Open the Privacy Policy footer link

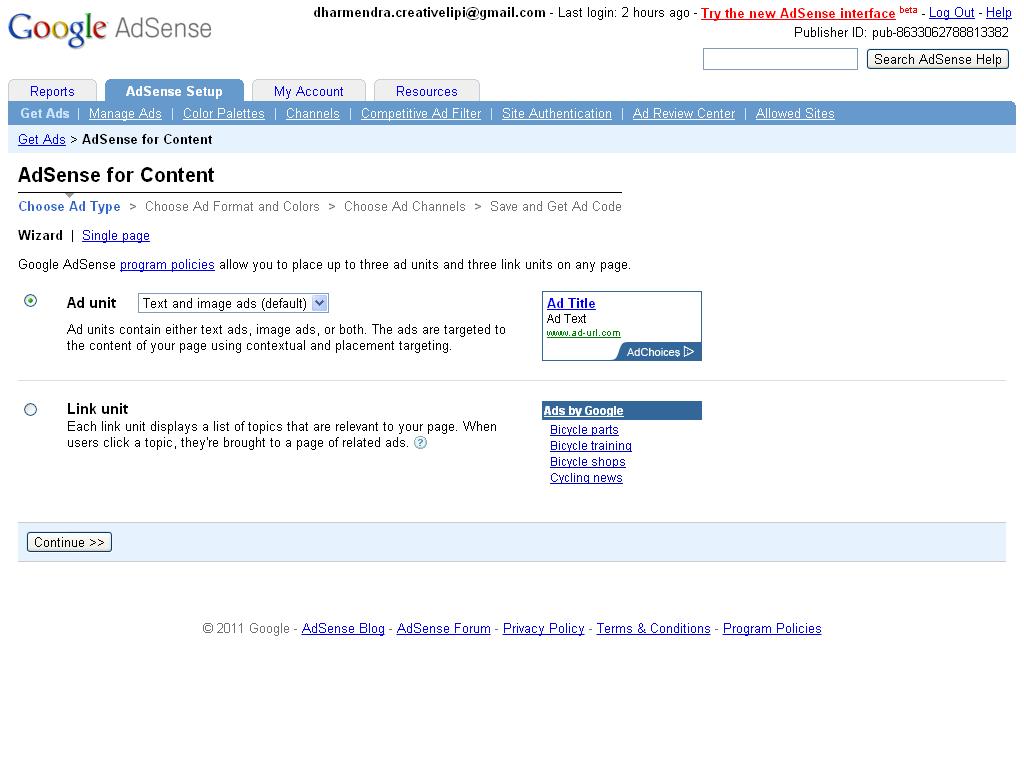click(x=543, y=628)
